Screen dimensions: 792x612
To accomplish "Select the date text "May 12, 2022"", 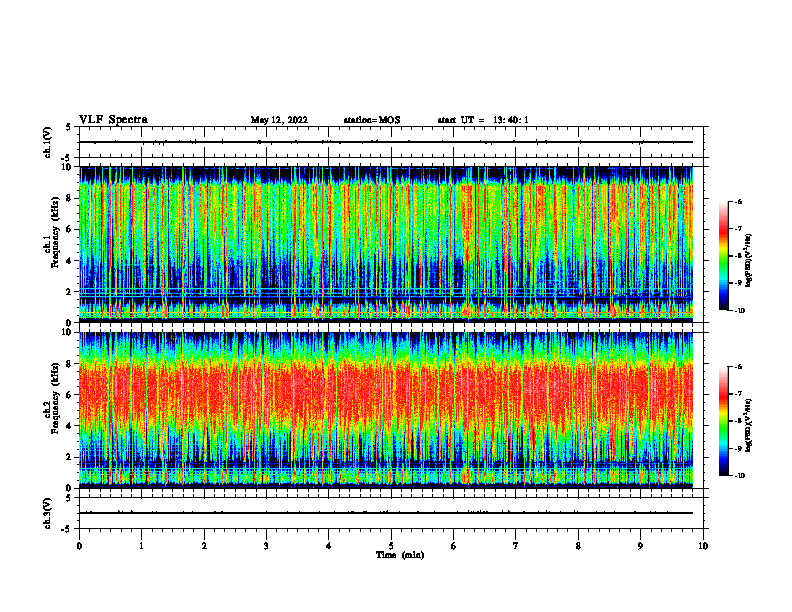I will (x=279, y=120).
